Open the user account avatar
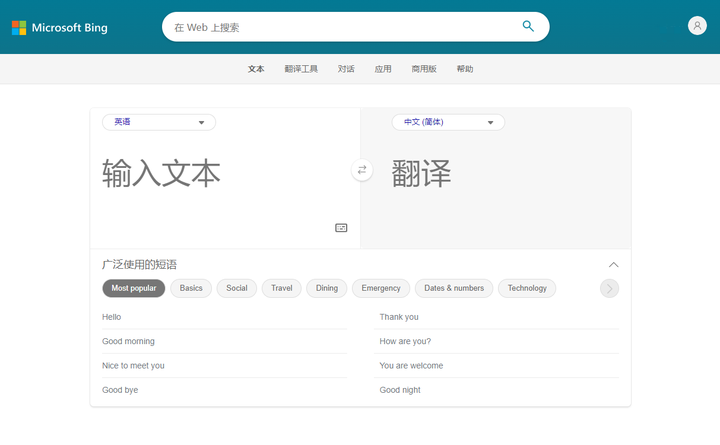This screenshot has width=720, height=445. tap(697, 26)
